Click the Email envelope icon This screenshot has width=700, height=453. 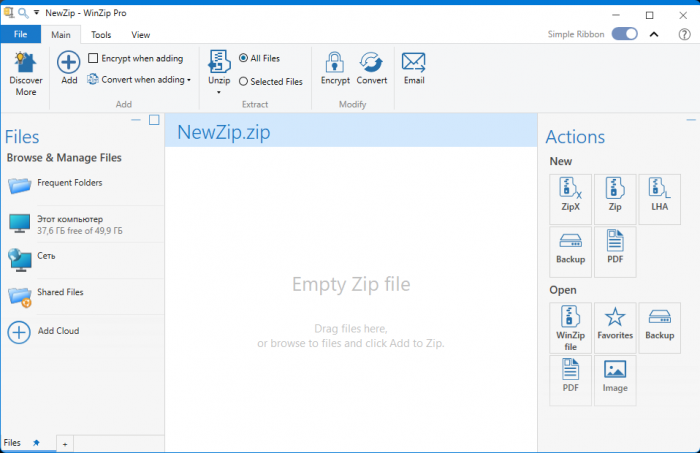point(413,63)
